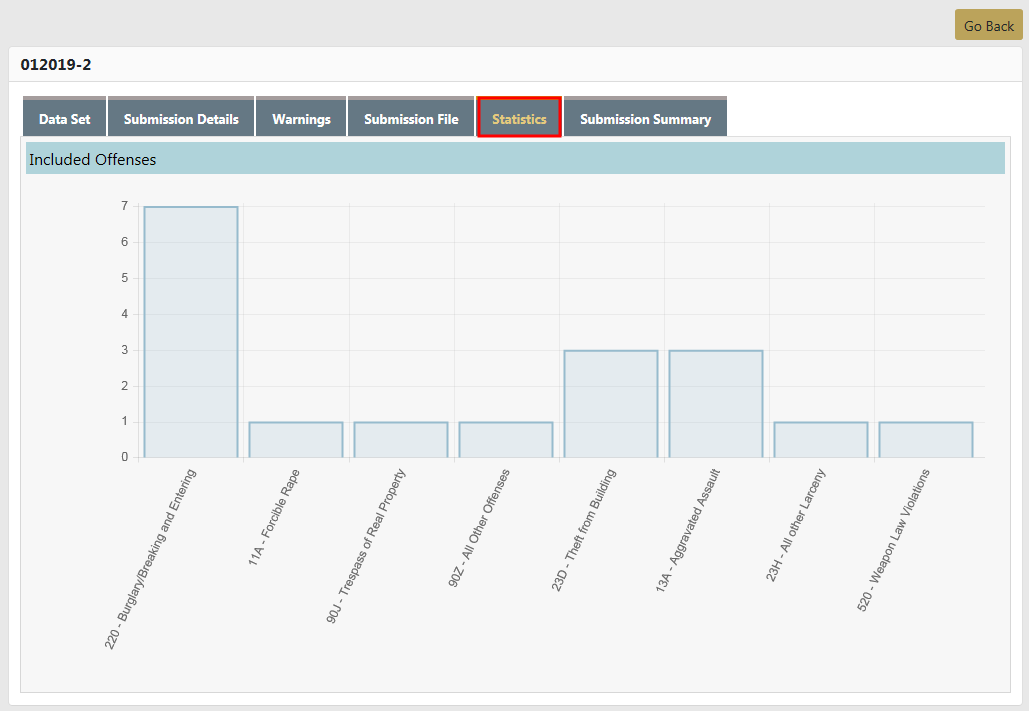Click the 012019-2 submission title
Viewport: 1029px width, 711px height.
point(56,65)
